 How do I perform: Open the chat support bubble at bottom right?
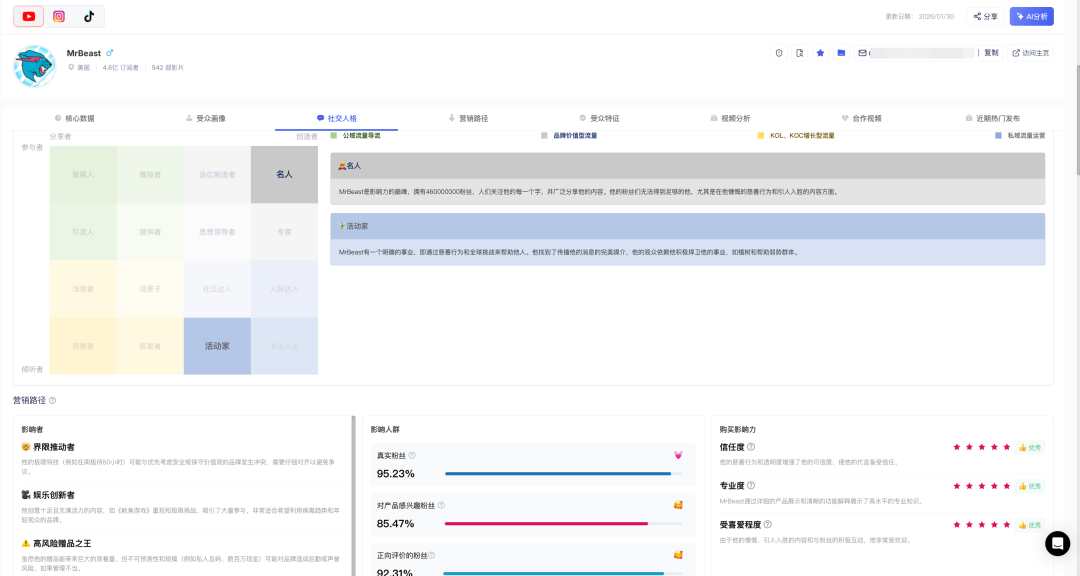(x=1058, y=543)
